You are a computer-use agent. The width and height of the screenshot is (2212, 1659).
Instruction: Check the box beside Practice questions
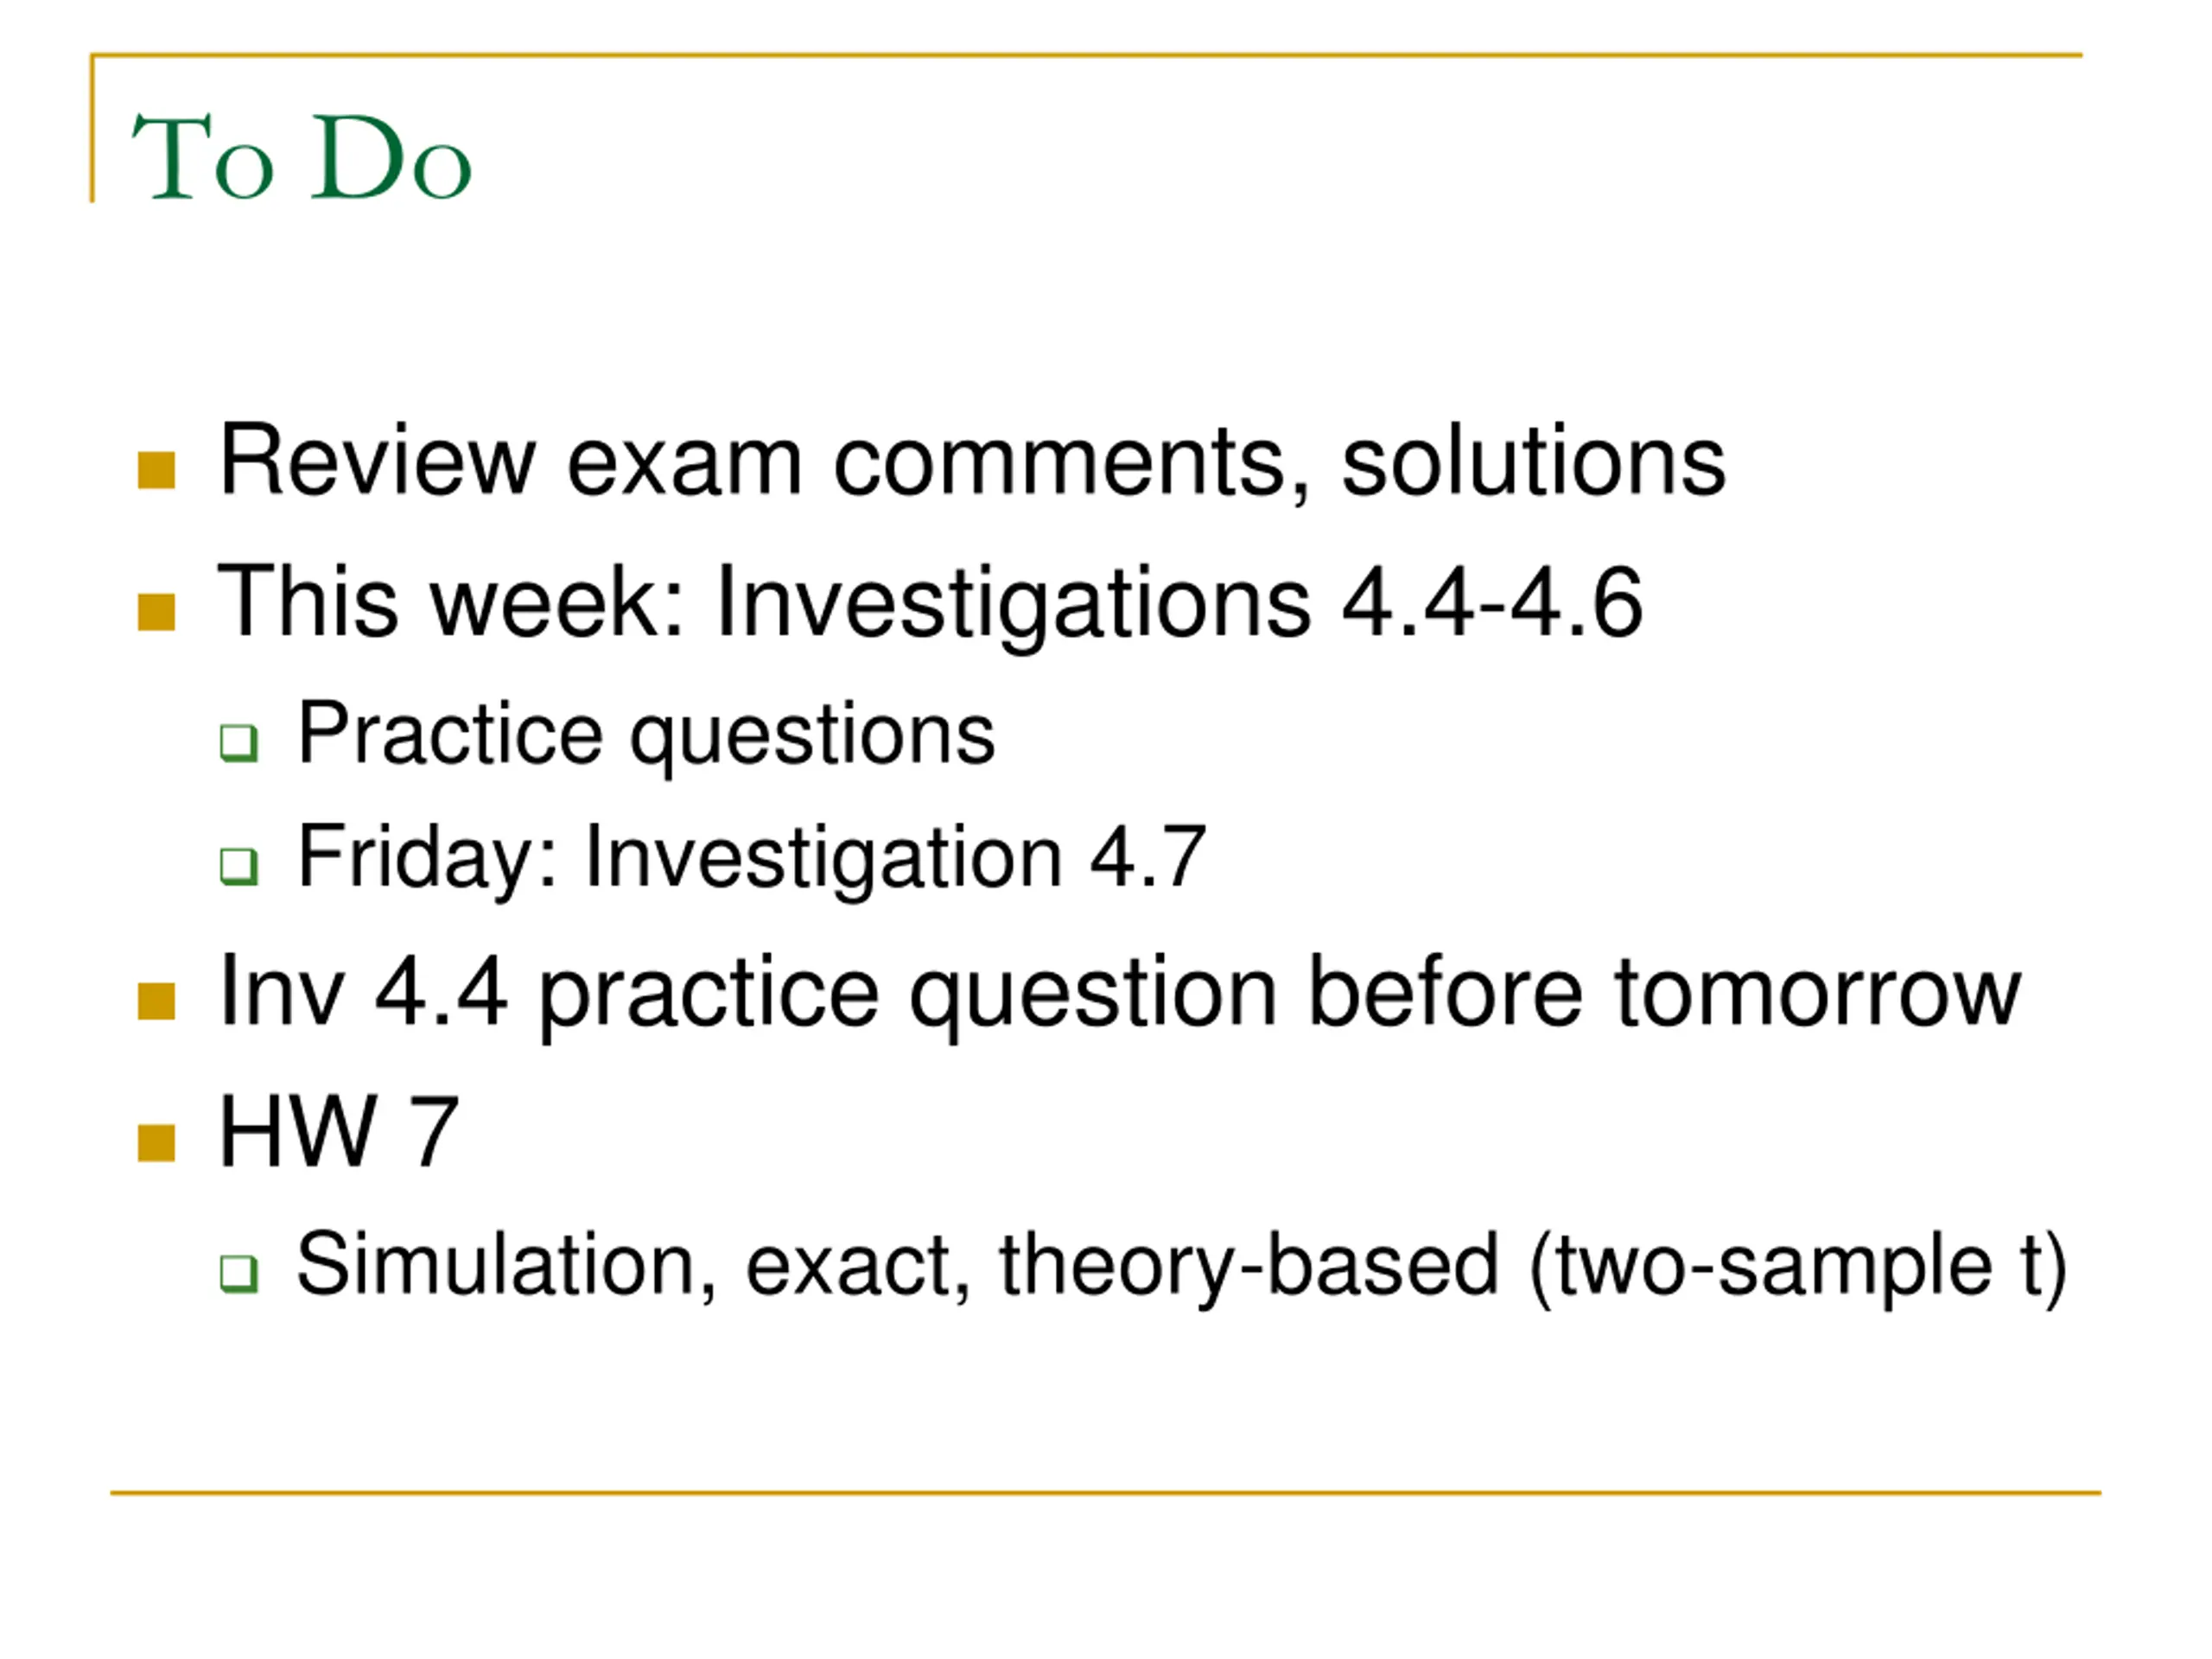pos(239,743)
